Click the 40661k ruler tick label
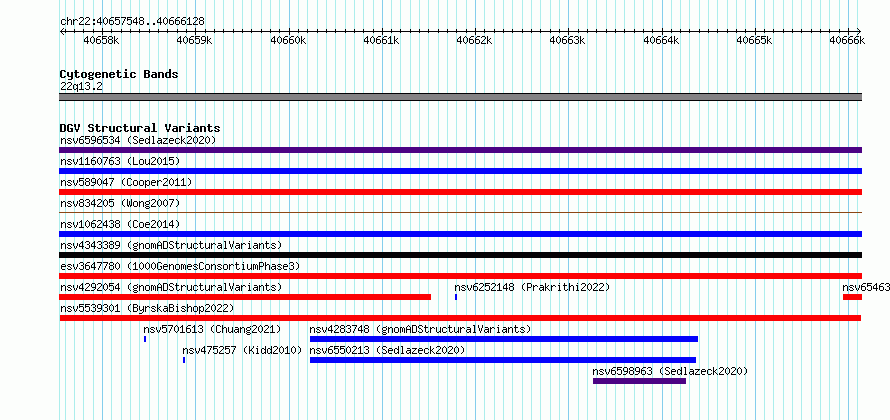Viewport: 890px width, 420px height. pyautogui.click(x=381, y=40)
